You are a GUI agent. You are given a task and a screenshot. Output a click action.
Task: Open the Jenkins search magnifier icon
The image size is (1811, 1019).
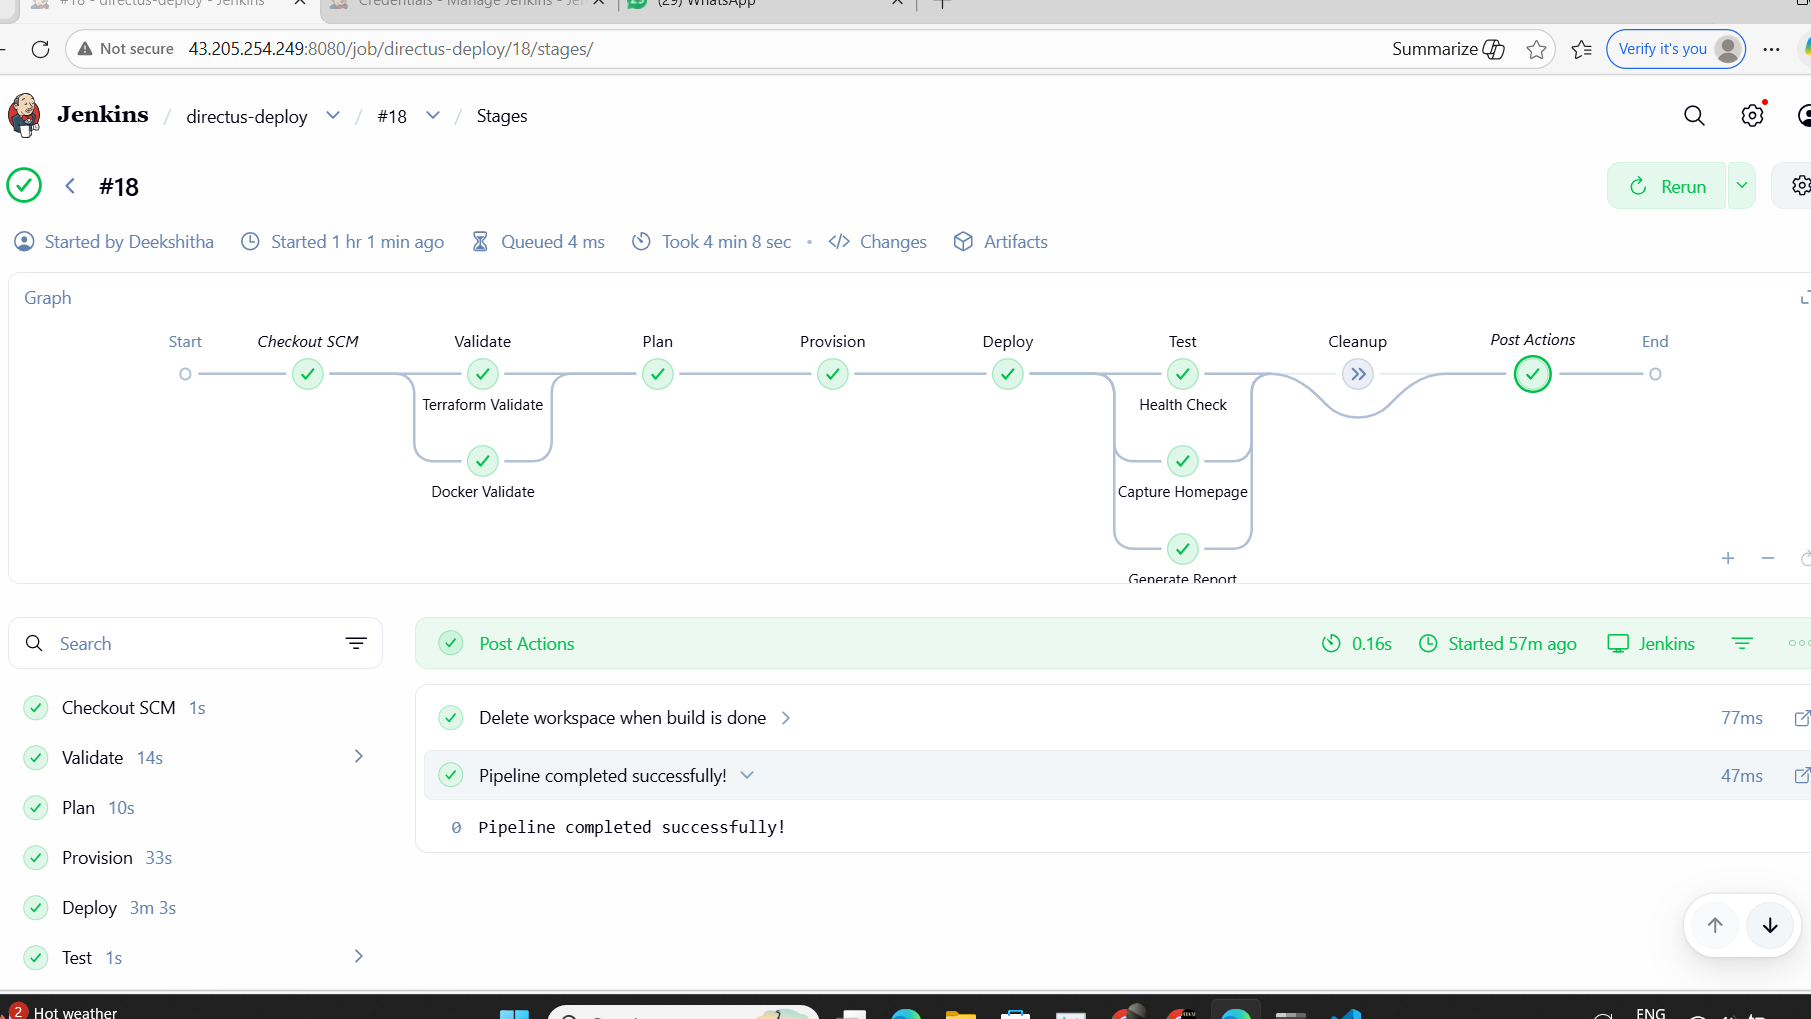pos(1694,116)
